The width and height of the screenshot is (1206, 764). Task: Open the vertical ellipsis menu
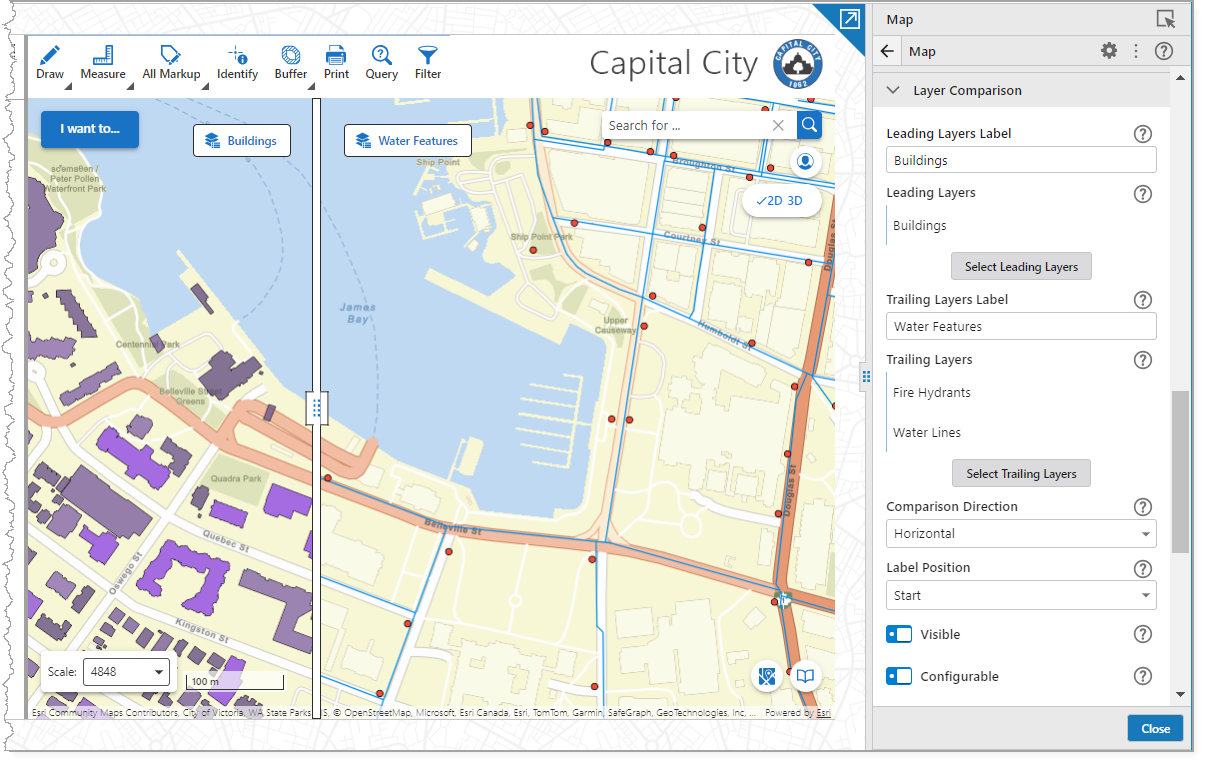click(1136, 51)
